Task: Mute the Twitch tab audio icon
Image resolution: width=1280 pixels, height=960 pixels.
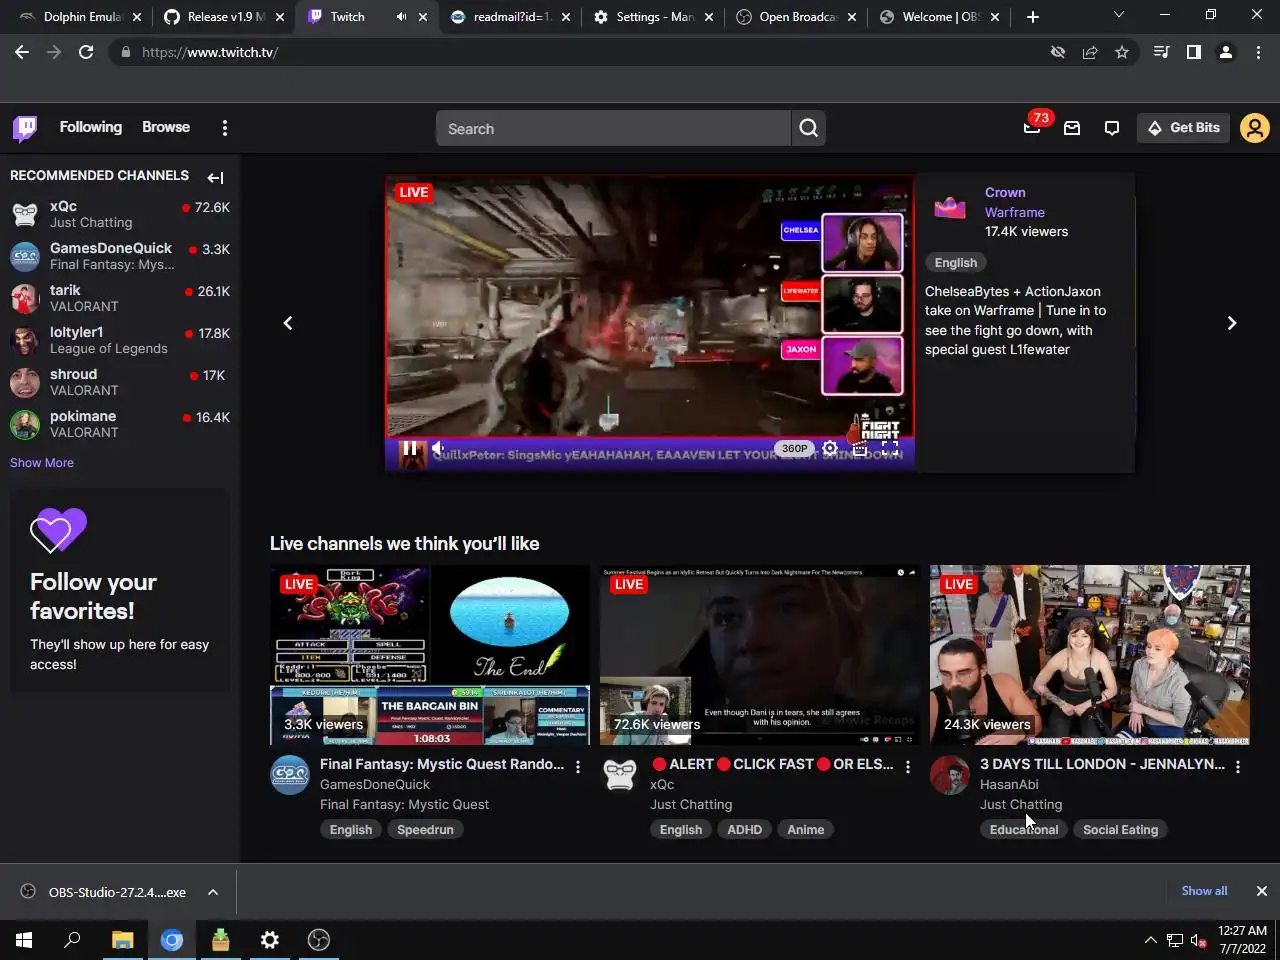Action: (x=401, y=17)
